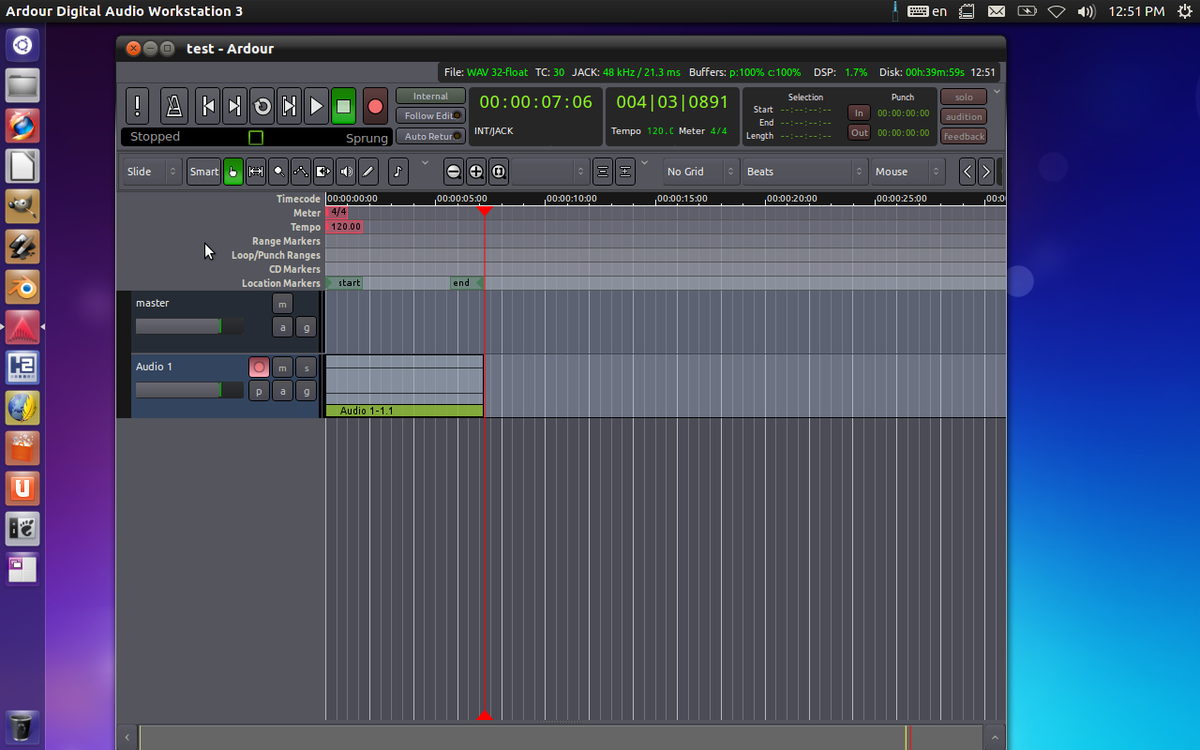Open the zoom focus dropdown
This screenshot has width=1200, height=750.
tap(551, 172)
